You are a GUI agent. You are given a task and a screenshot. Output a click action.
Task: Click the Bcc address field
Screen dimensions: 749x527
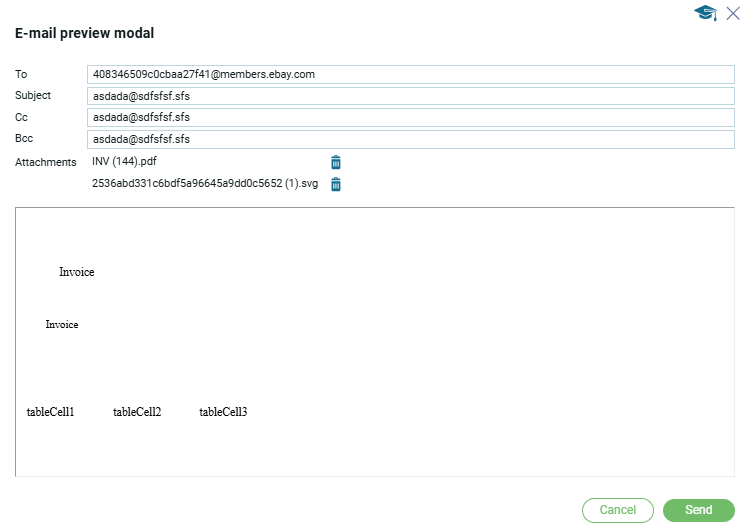pos(410,139)
